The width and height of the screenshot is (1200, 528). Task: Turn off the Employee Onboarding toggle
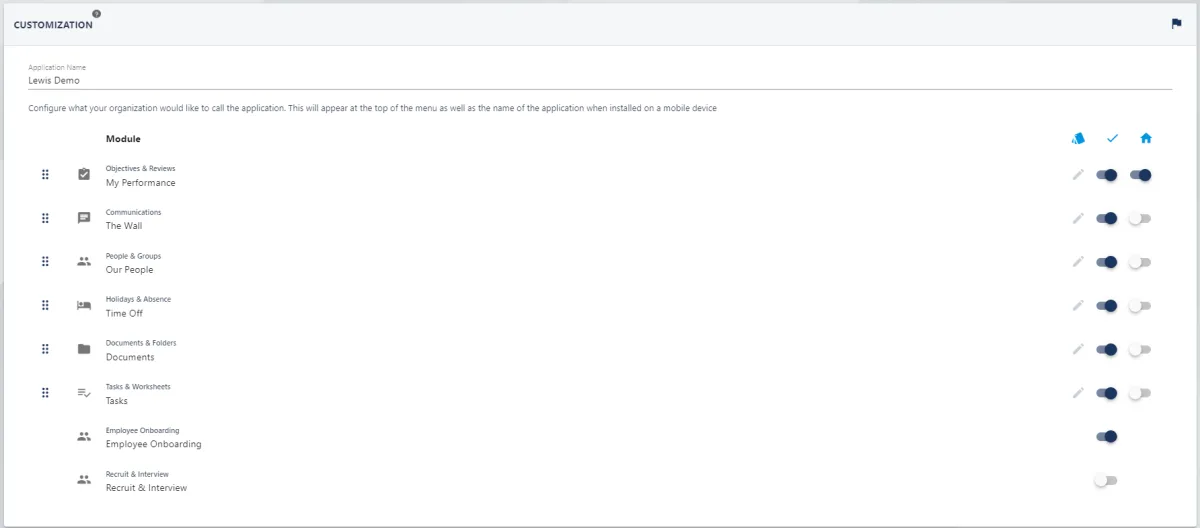click(x=1107, y=437)
